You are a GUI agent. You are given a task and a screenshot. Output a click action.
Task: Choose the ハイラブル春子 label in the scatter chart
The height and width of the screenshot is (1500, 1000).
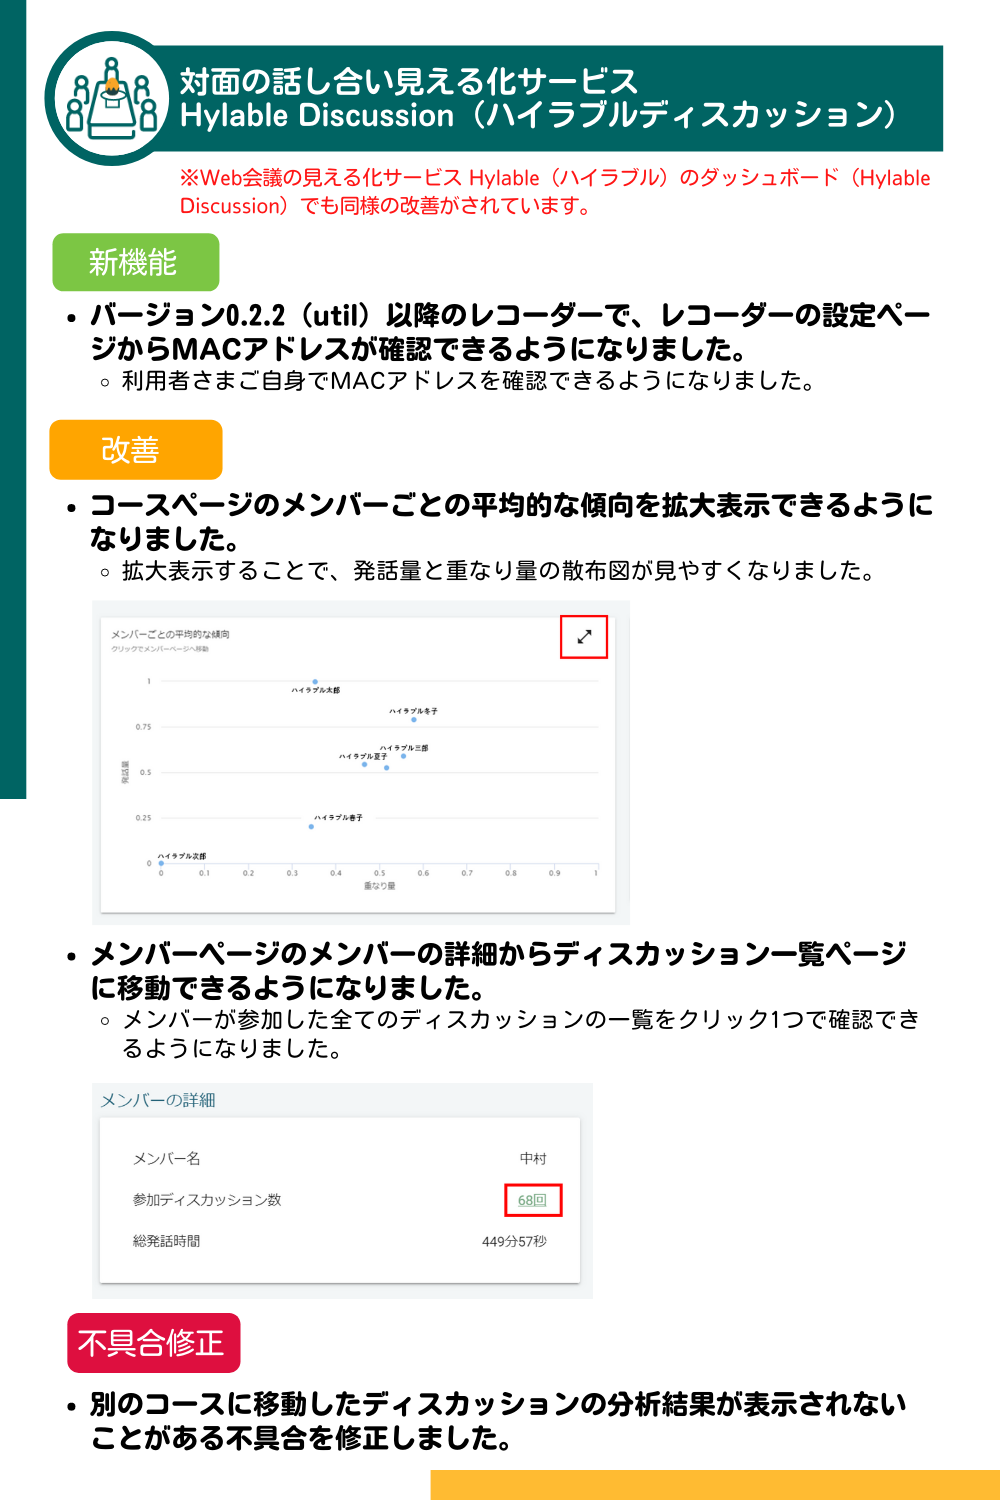pyautogui.click(x=338, y=818)
